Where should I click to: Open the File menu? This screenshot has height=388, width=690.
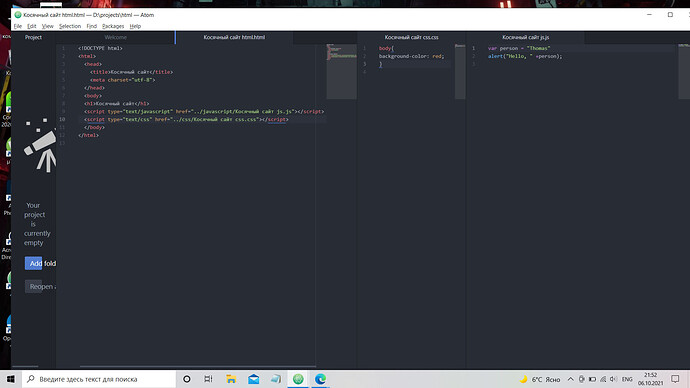(x=18, y=26)
